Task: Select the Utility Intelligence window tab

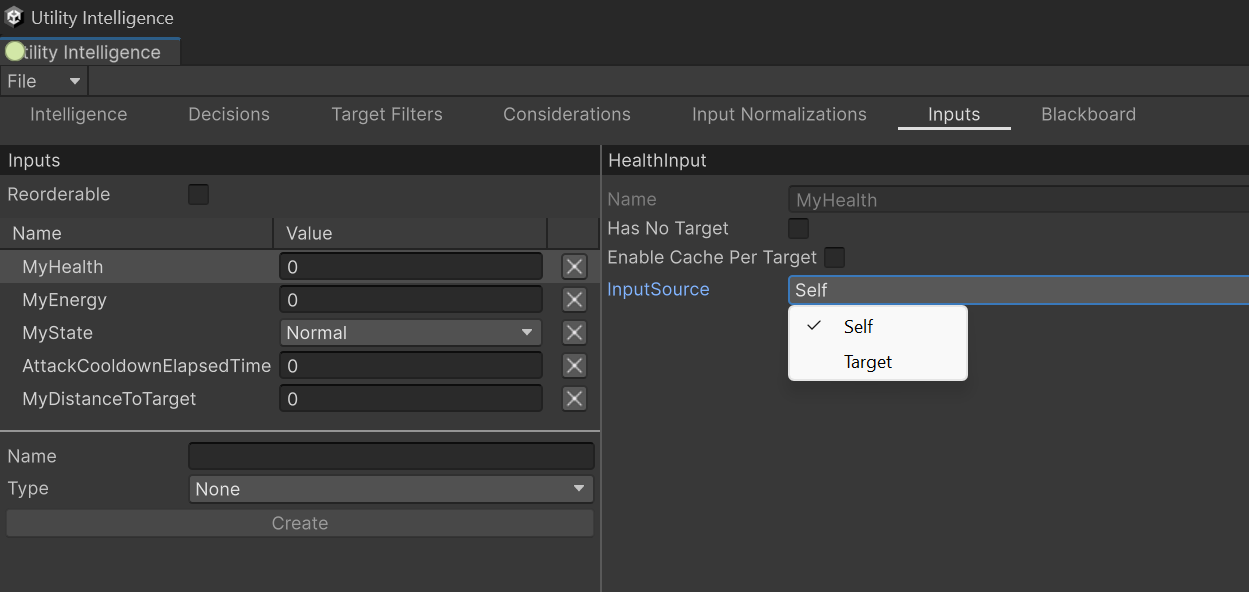Action: pos(90,52)
